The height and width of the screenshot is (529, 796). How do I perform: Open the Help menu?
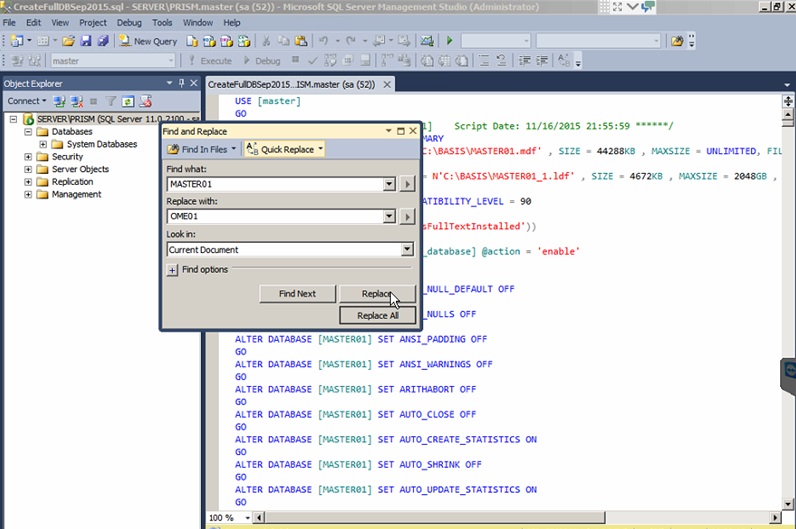231,23
